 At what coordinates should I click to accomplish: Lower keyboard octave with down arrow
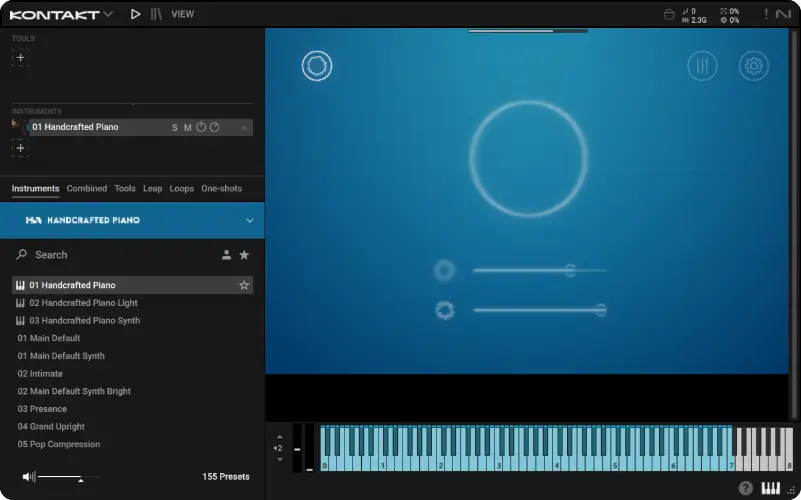pos(279,460)
